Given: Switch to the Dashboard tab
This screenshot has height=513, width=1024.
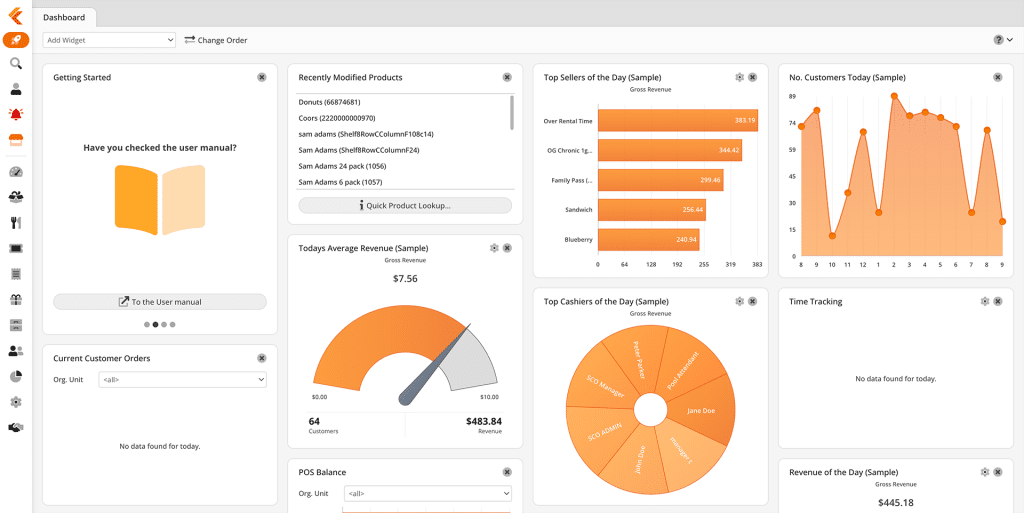Looking at the screenshot, I should tap(64, 17).
